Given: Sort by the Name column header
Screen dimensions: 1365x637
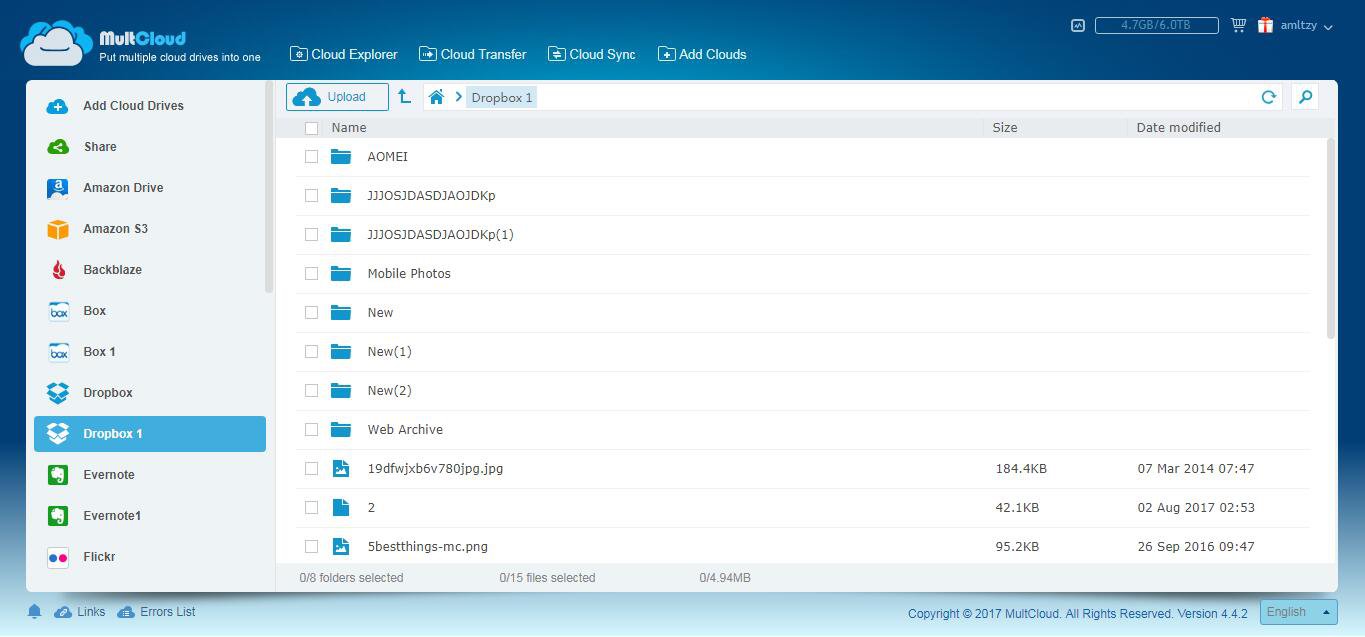Looking at the screenshot, I should click(x=349, y=127).
